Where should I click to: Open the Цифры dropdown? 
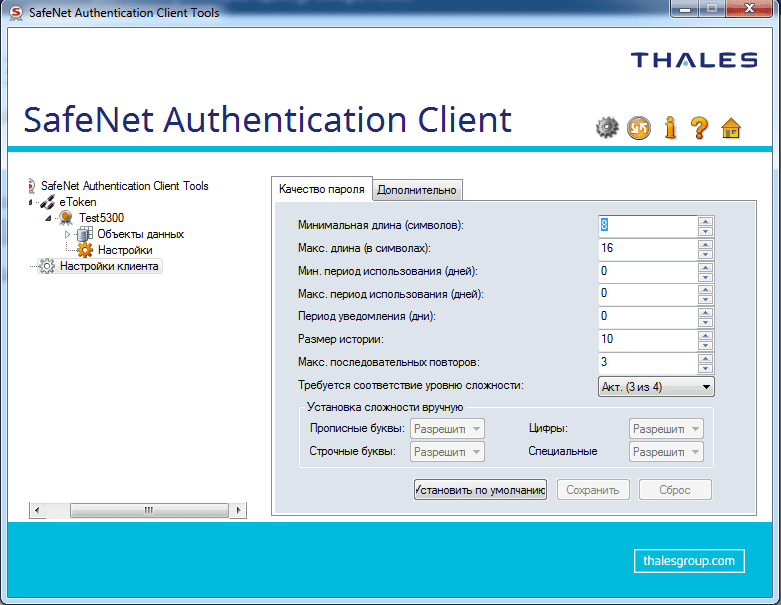[666, 429]
